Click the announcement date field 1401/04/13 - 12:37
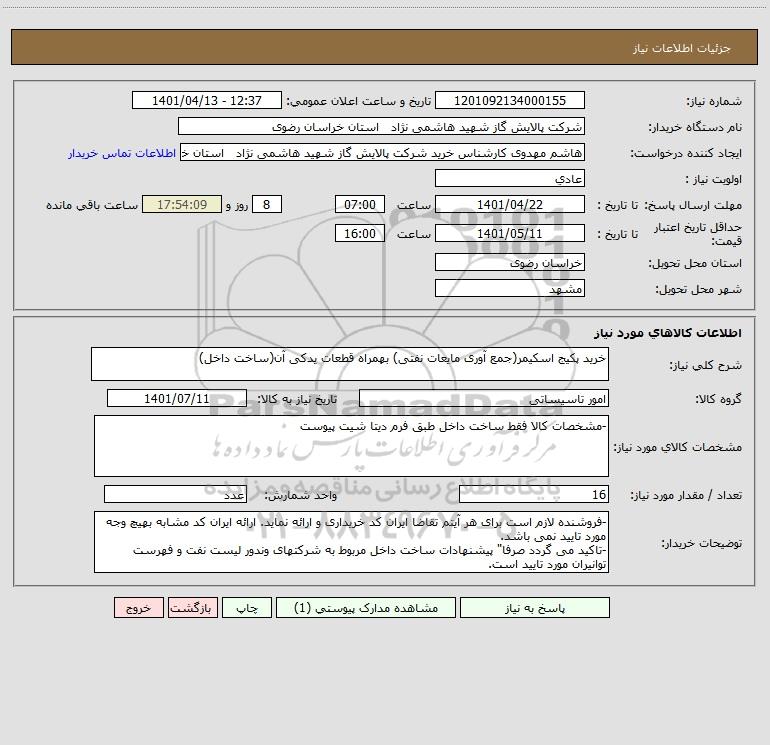Viewport: 770px width, 745px height. [x=207, y=100]
